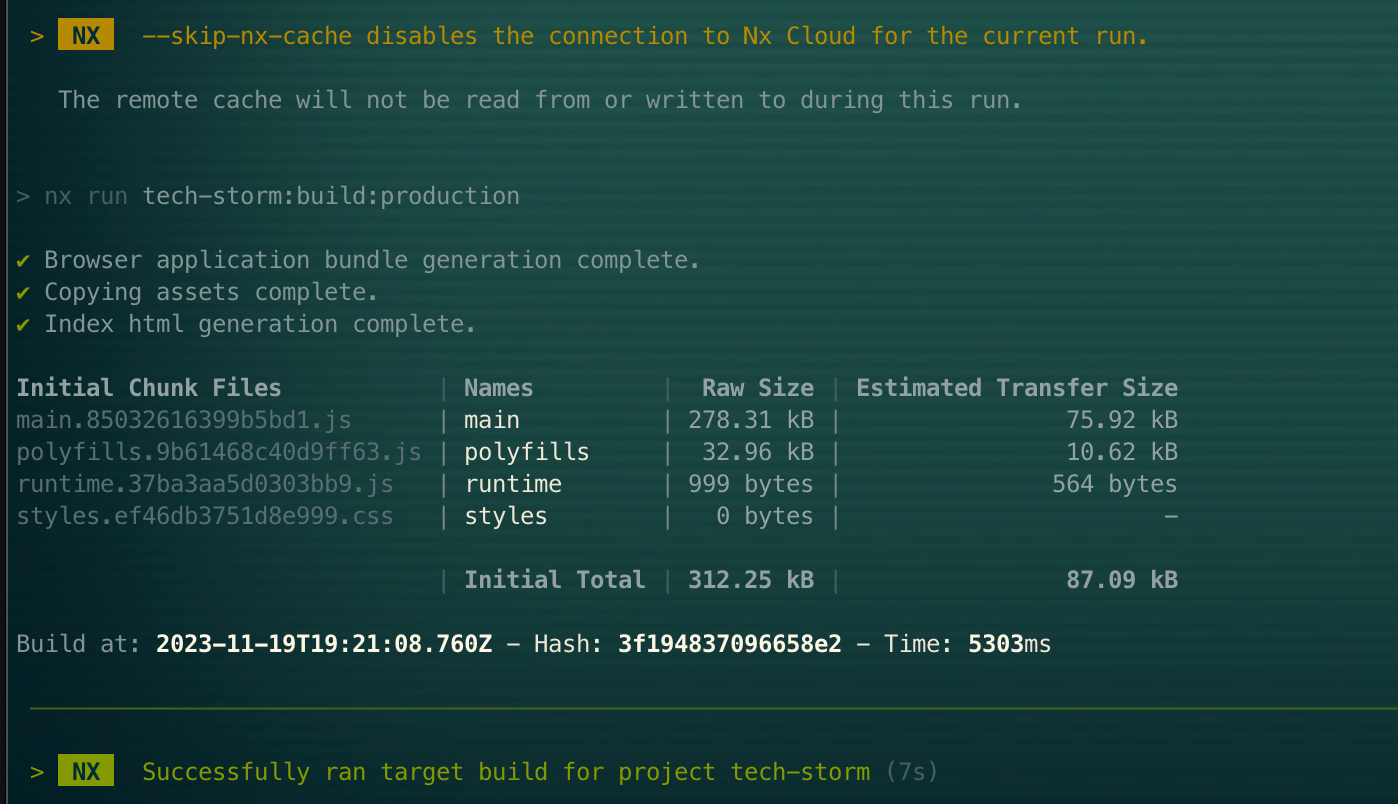Click the prompt arrow before nx run command

pyautogui.click(x=23, y=196)
